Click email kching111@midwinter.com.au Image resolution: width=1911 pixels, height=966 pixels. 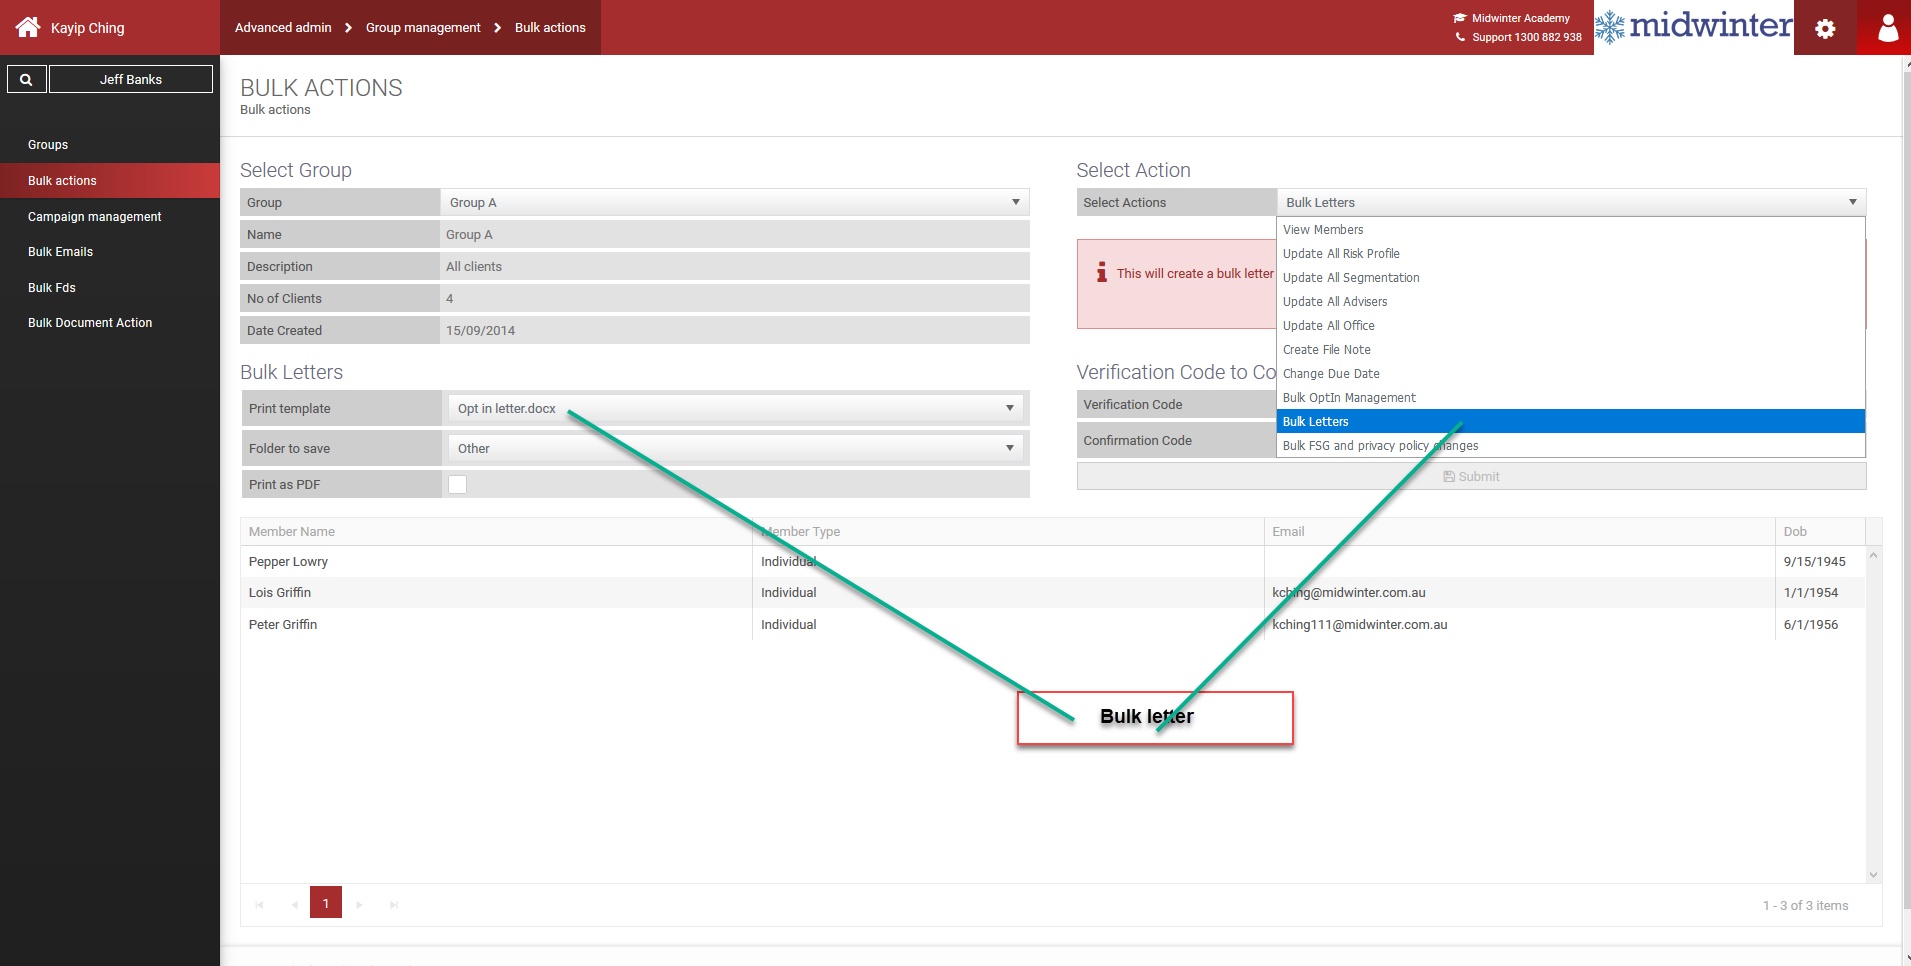pyautogui.click(x=1359, y=625)
